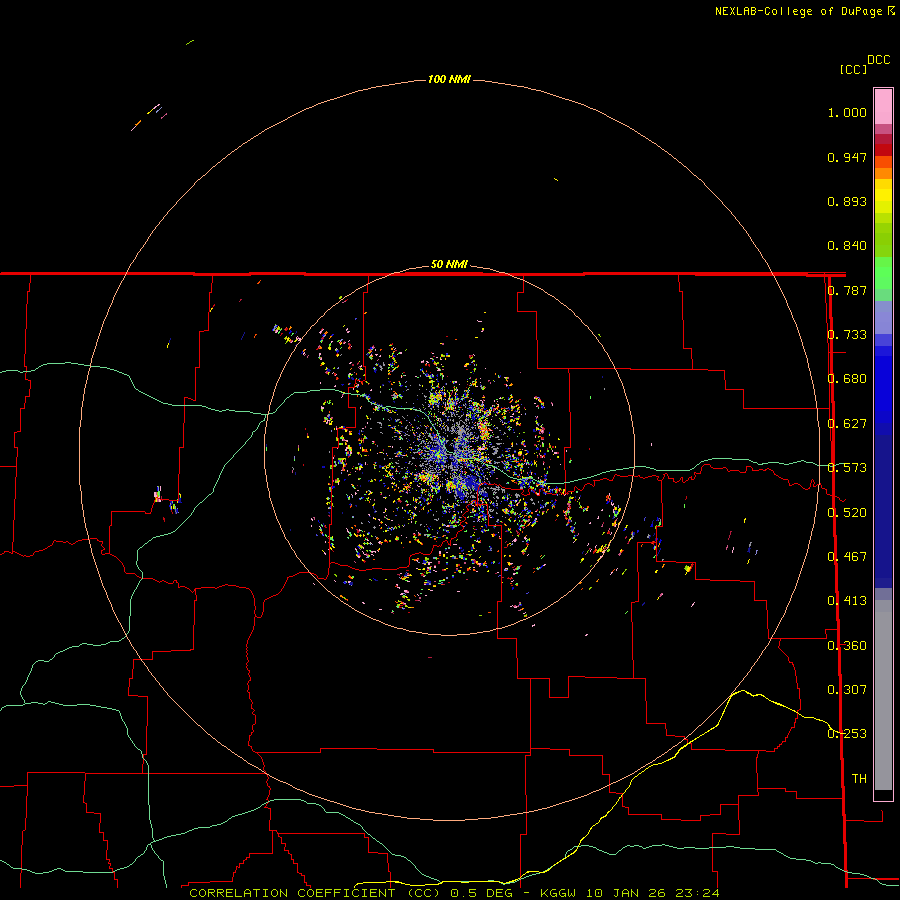
Task: Click the 0.520 legend value
Action: click(847, 513)
